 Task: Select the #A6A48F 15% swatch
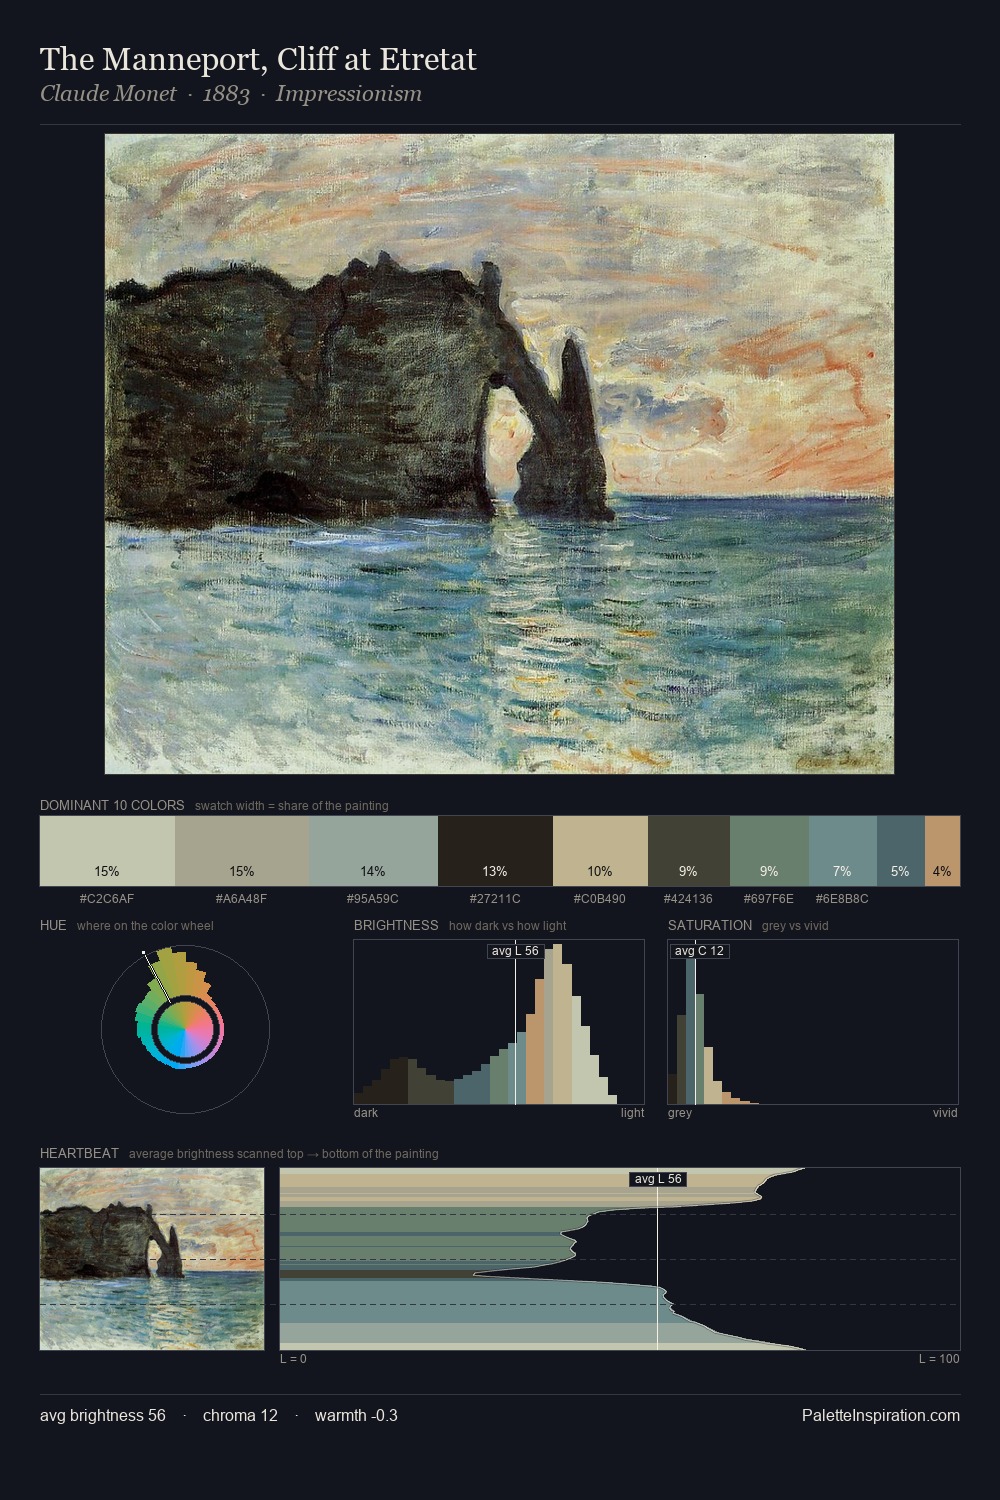point(242,851)
